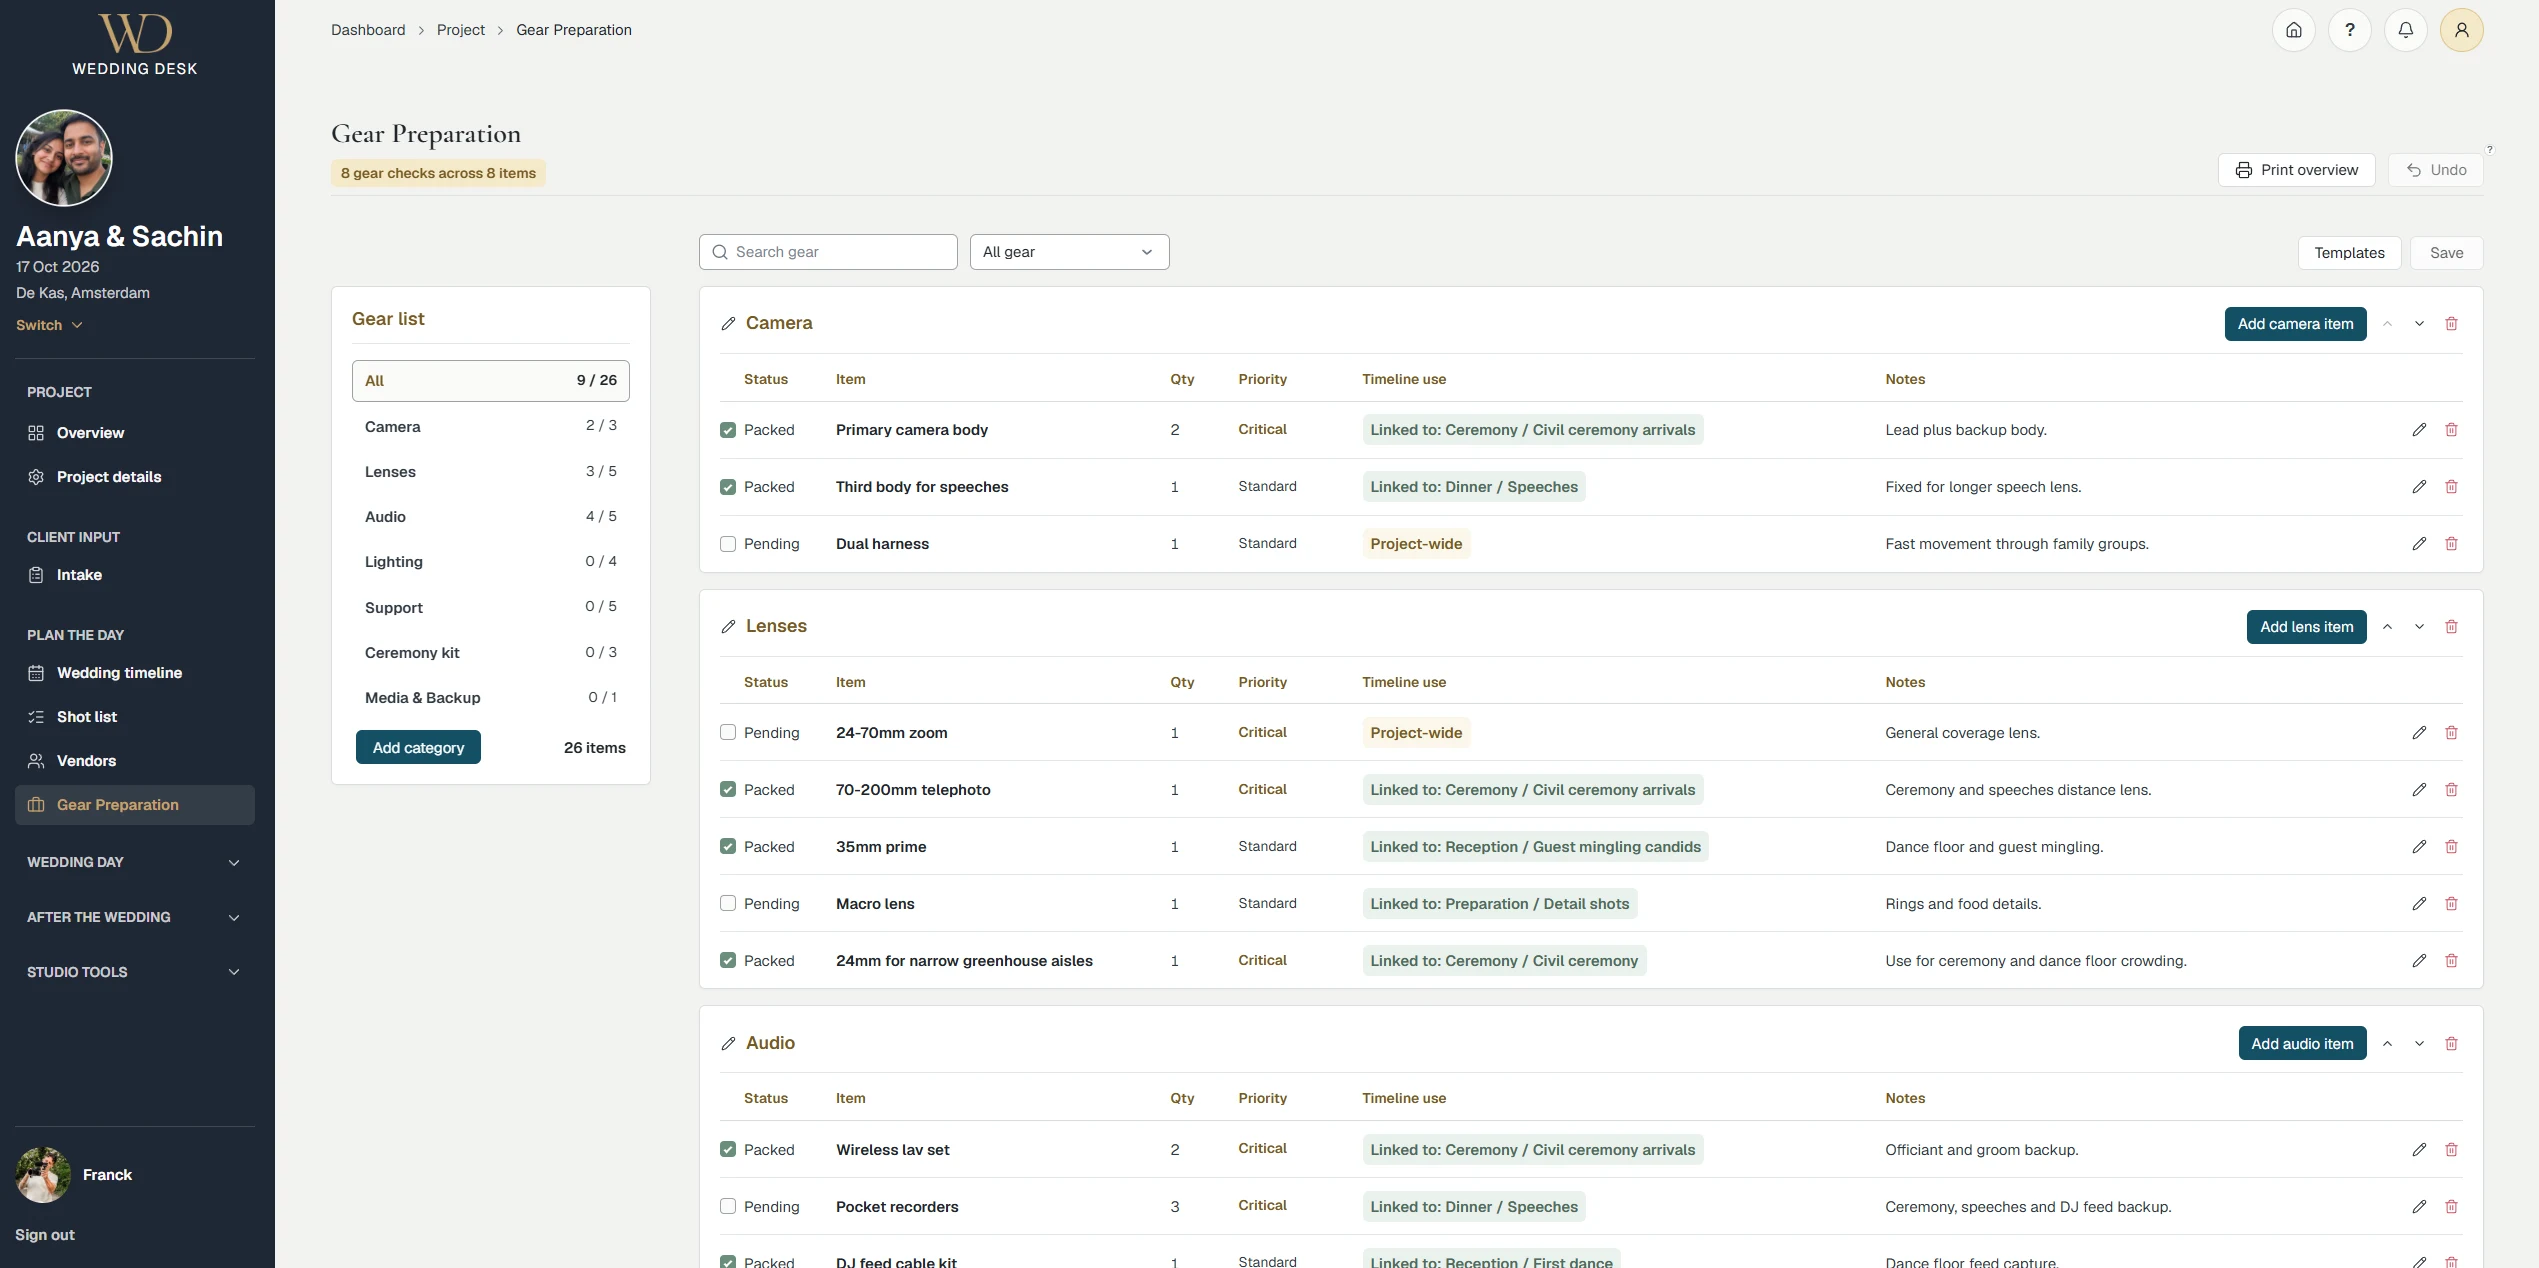Delete the Dual harness row
Viewport: 2539px width, 1268px height.
[x=2451, y=544]
